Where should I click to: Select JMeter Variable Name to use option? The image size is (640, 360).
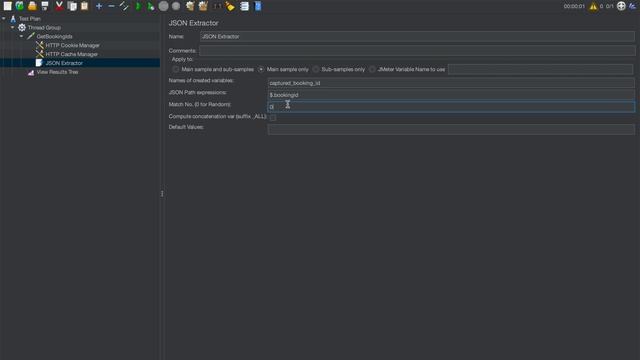(x=372, y=69)
